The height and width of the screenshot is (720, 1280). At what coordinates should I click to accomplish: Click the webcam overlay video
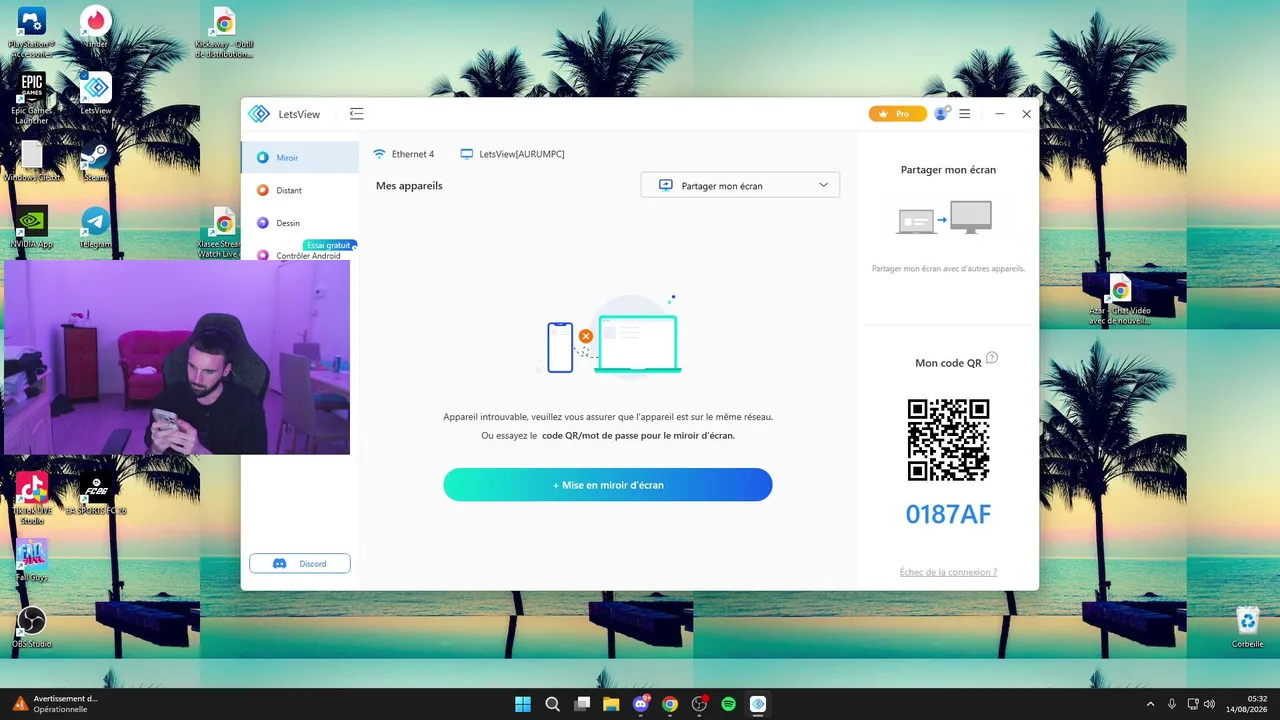click(x=176, y=357)
